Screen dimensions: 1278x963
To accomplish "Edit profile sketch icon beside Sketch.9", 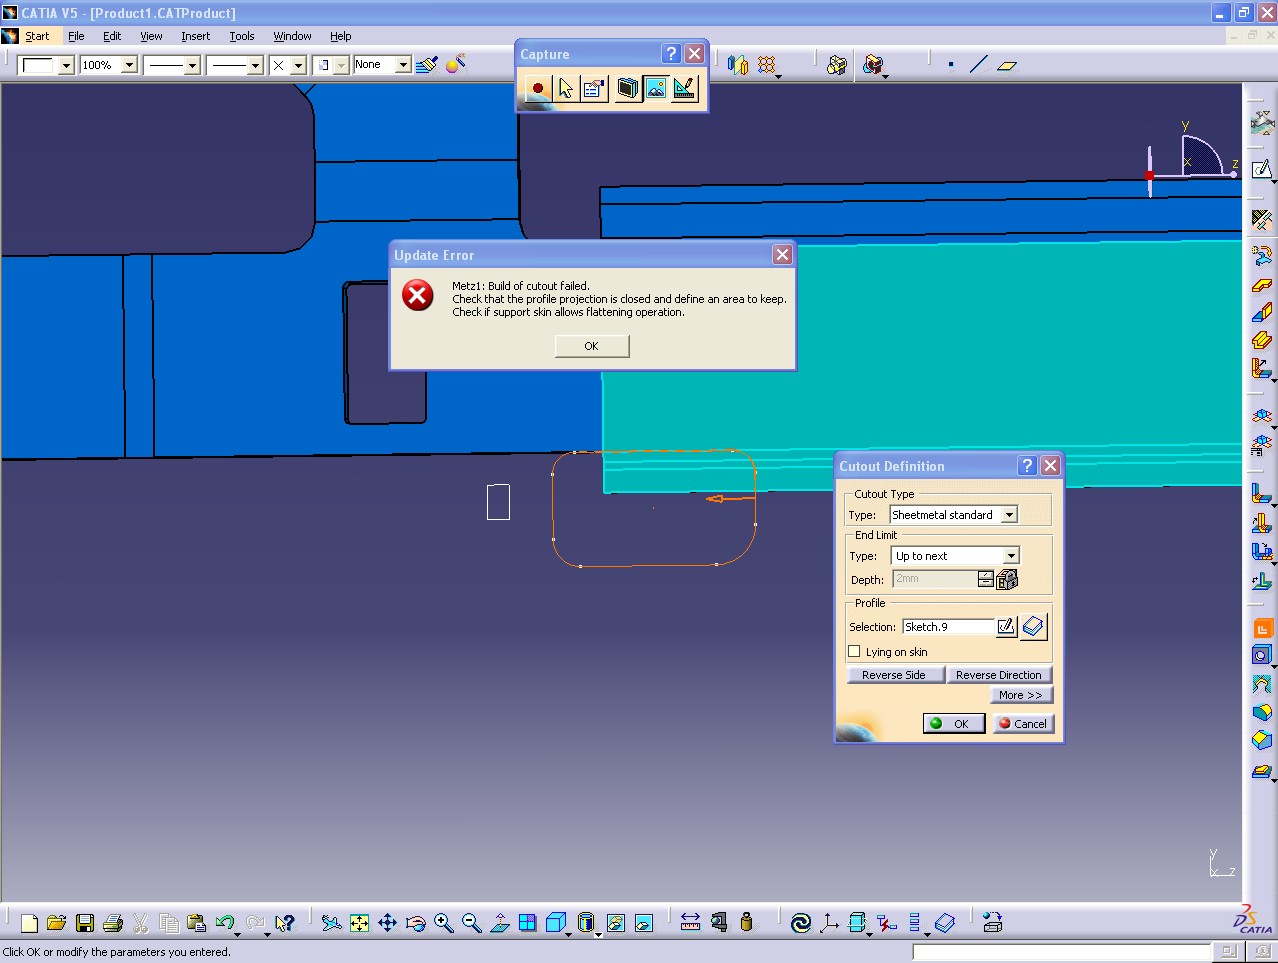I will [1007, 626].
